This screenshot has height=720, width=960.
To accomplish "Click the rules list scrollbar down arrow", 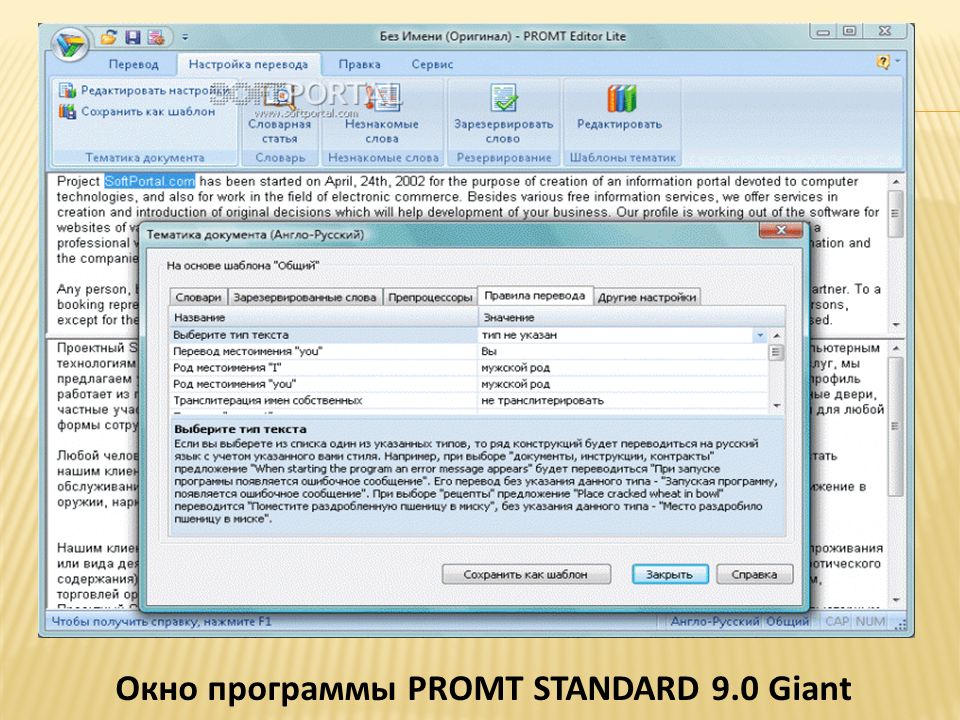I will coord(776,405).
